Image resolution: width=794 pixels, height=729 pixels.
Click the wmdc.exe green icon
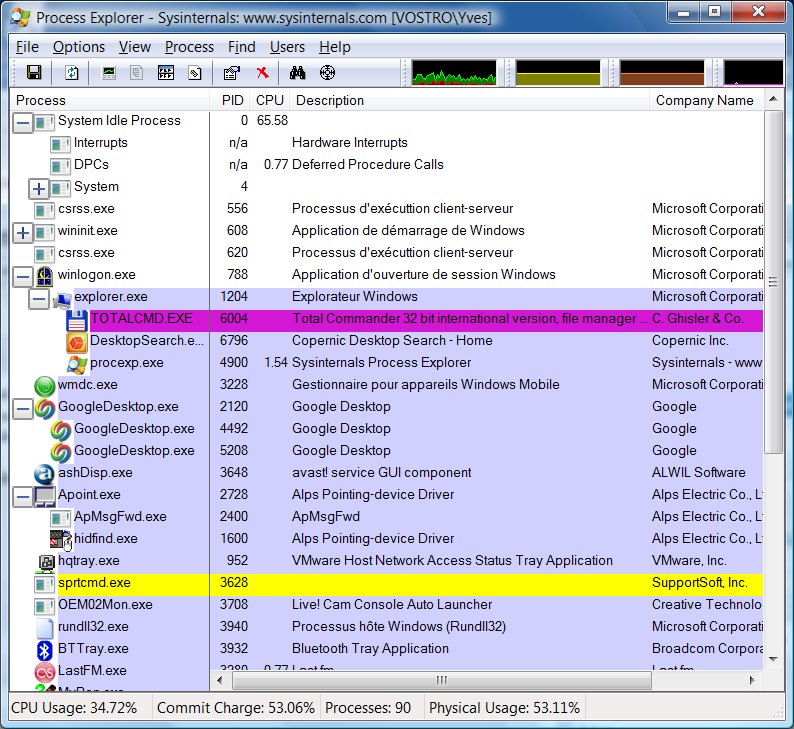coord(45,386)
